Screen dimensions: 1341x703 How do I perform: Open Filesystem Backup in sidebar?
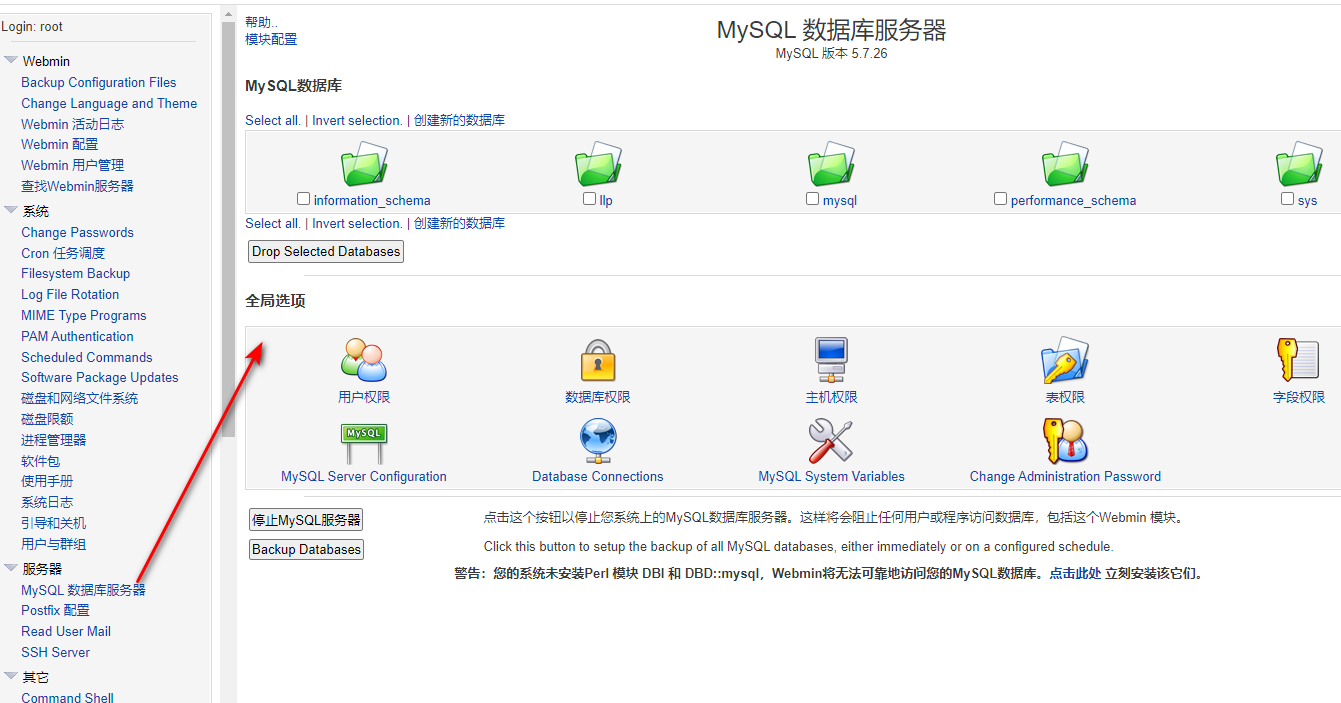(76, 273)
